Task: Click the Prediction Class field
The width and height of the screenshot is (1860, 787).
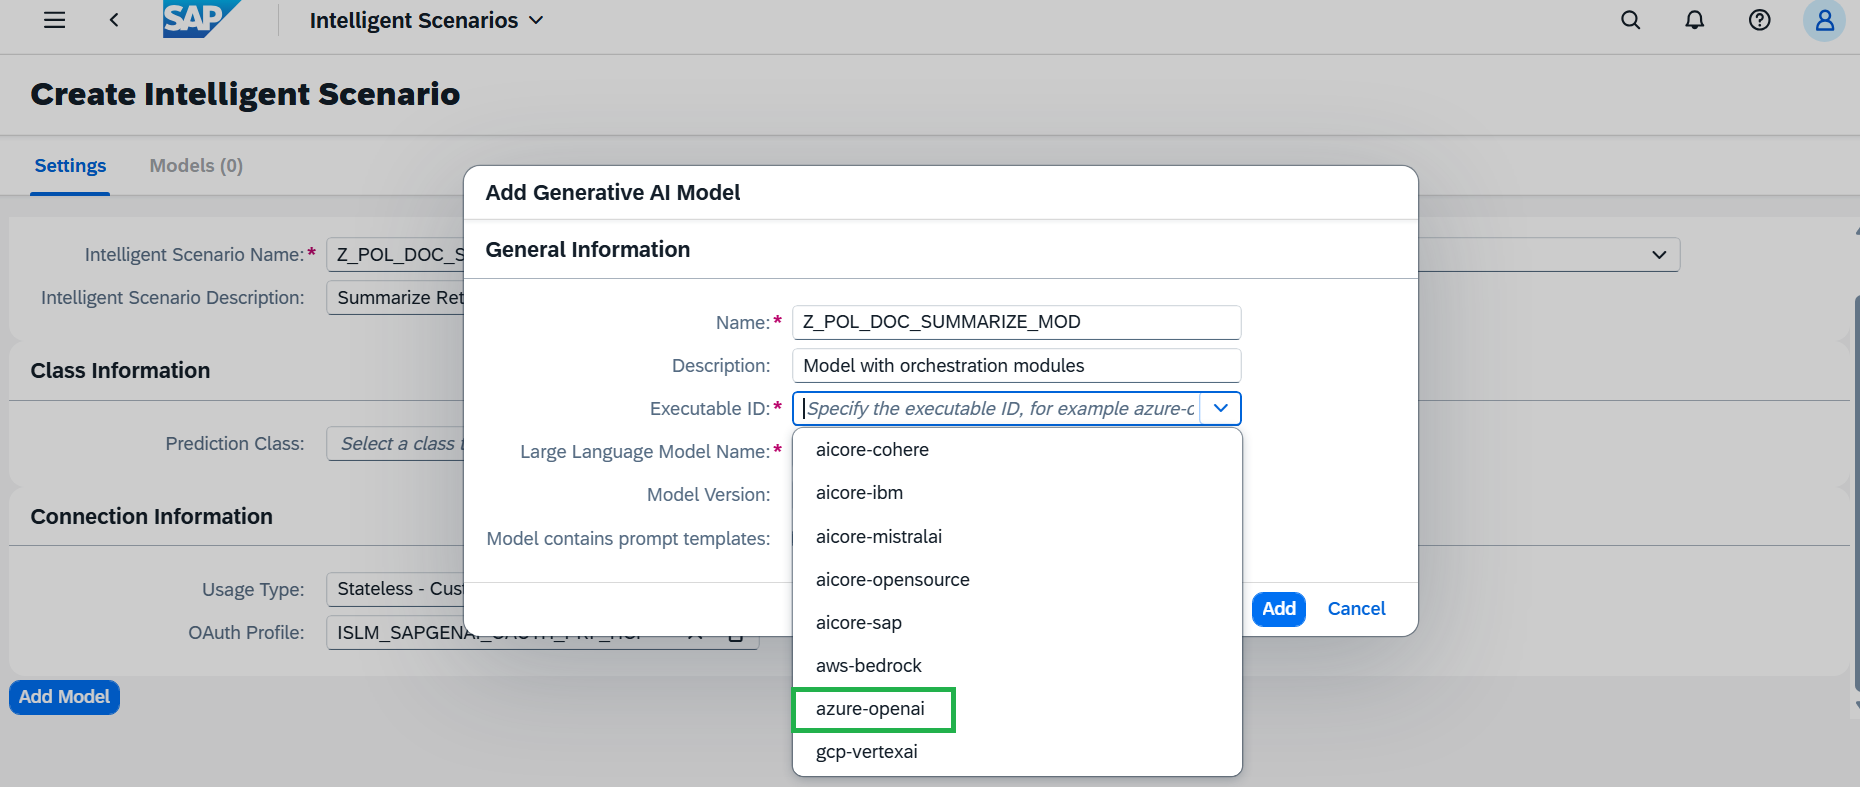Action: (x=396, y=444)
